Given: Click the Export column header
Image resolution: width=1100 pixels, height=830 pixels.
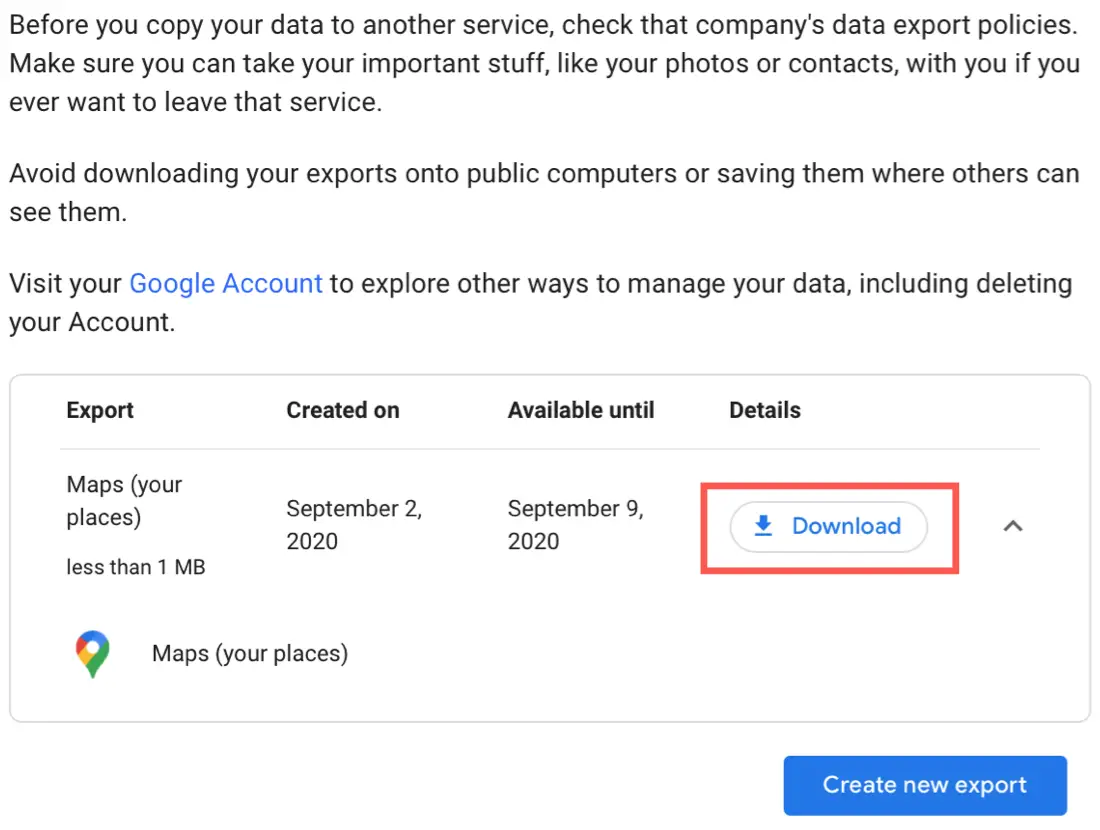Looking at the screenshot, I should click(x=100, y=410).
